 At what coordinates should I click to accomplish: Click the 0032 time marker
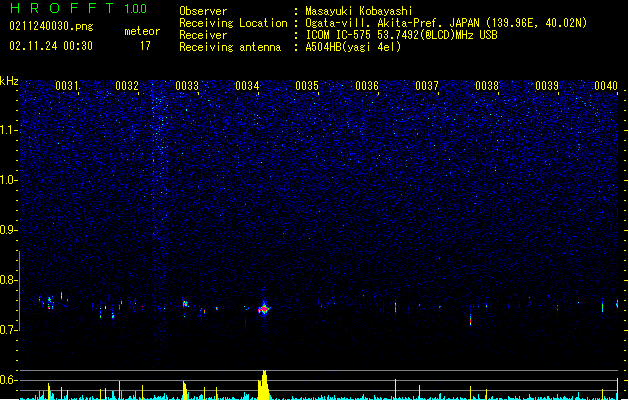(127, 86)
